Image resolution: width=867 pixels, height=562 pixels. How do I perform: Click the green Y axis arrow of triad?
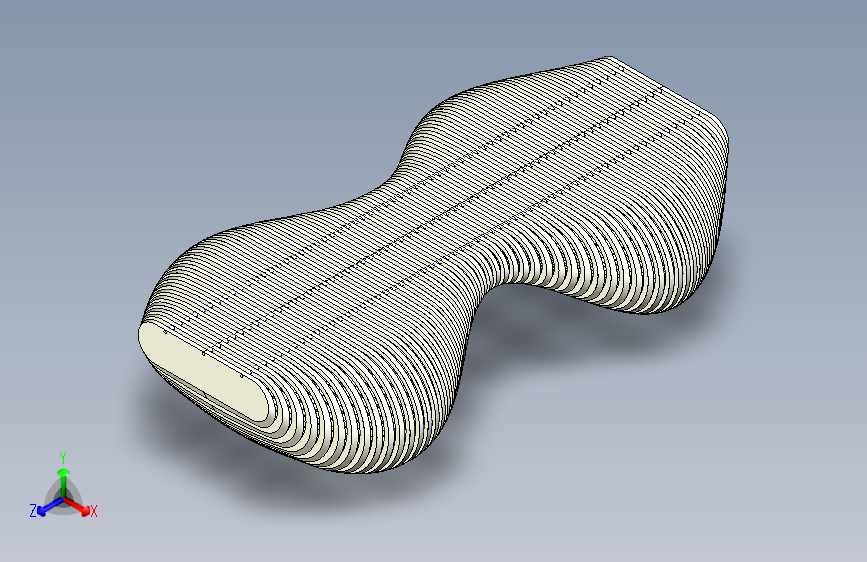[64, 483]
